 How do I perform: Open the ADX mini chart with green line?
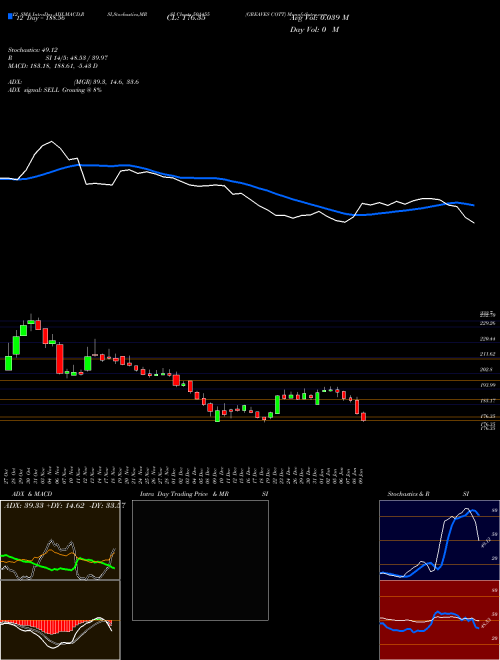[x=60, y=540]
